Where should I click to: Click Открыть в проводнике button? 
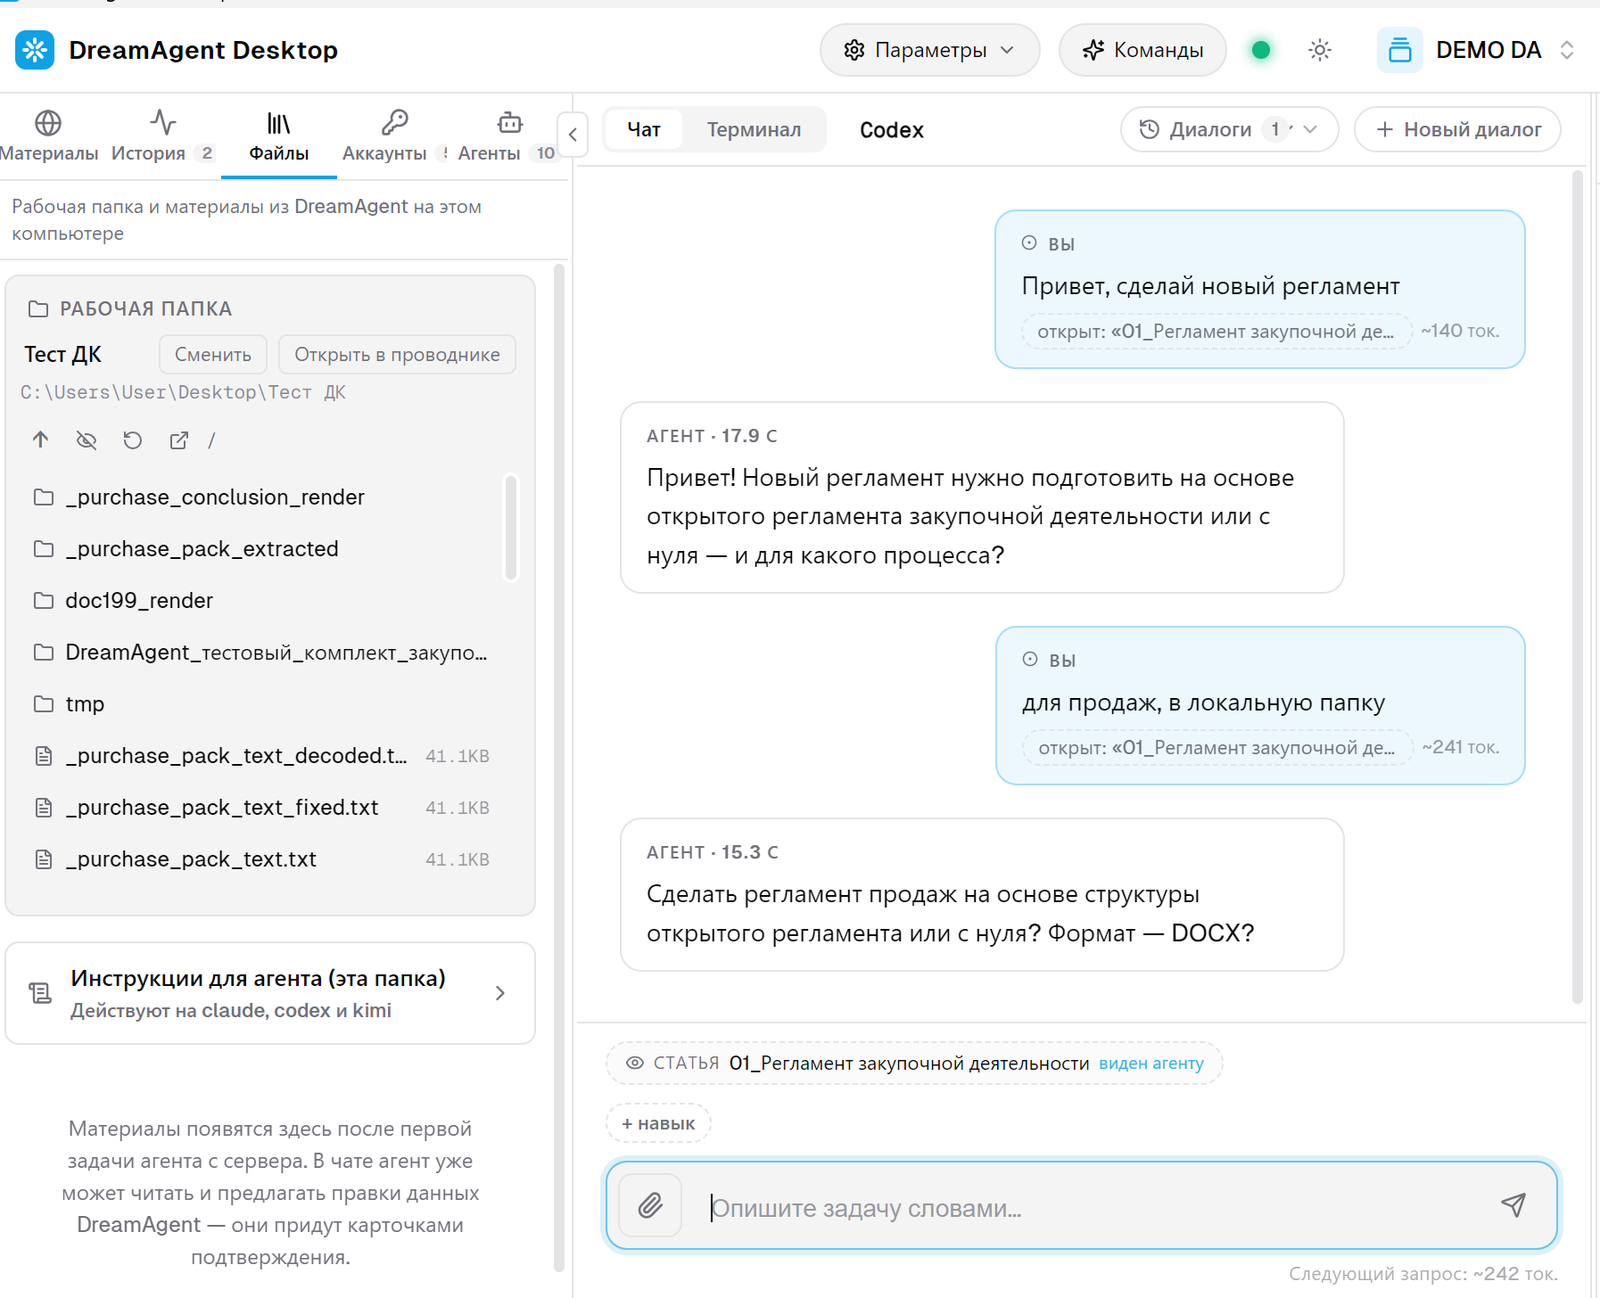click(397, 355)
